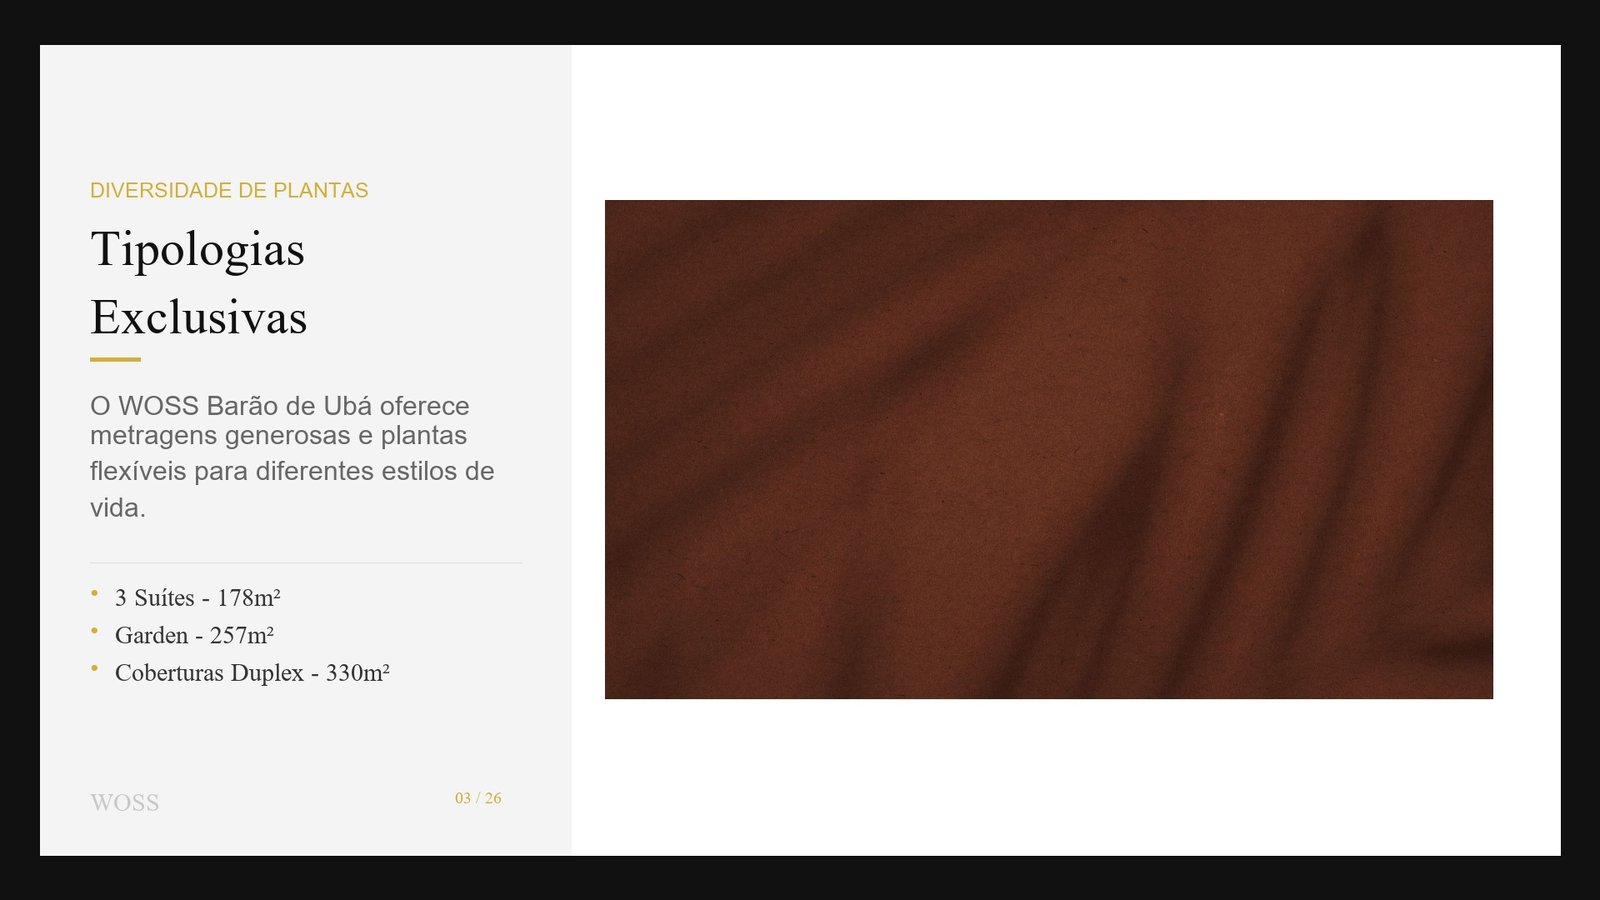This screenshot has height=900, width=1600.
Task: Click the bullet before Coberturas Duplex
Action: click(94, 668)
